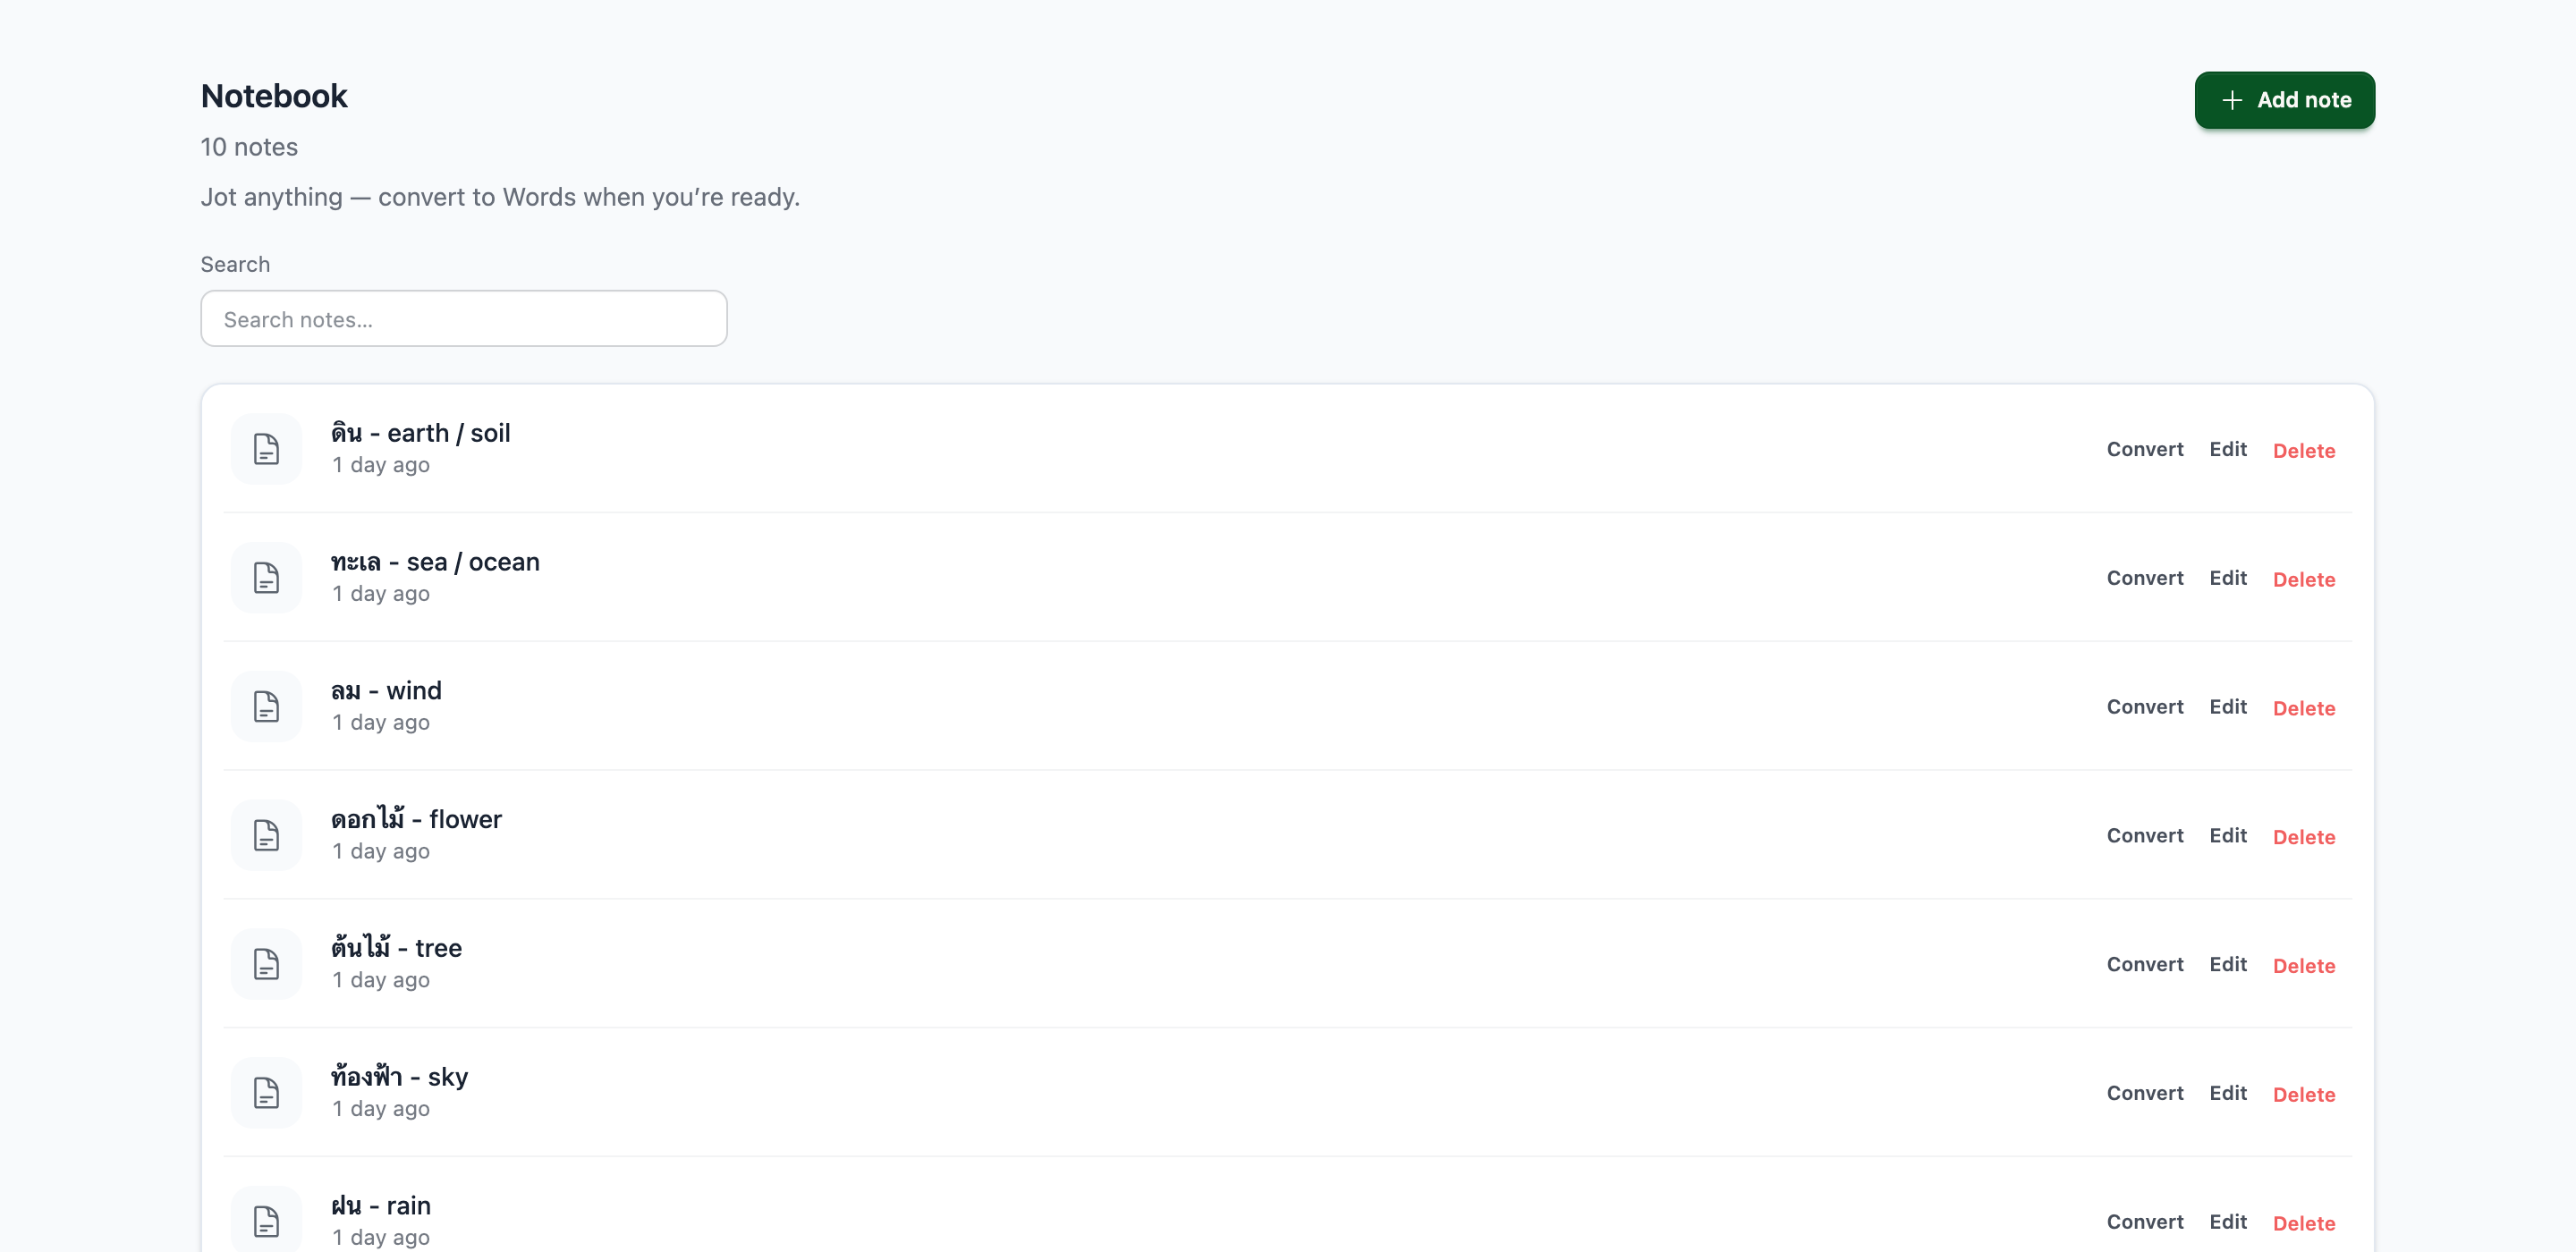Select the note text 'ดิน - earth / soil'
The width and height of the screenshot is (2576, 1252).
coord(421,433)
